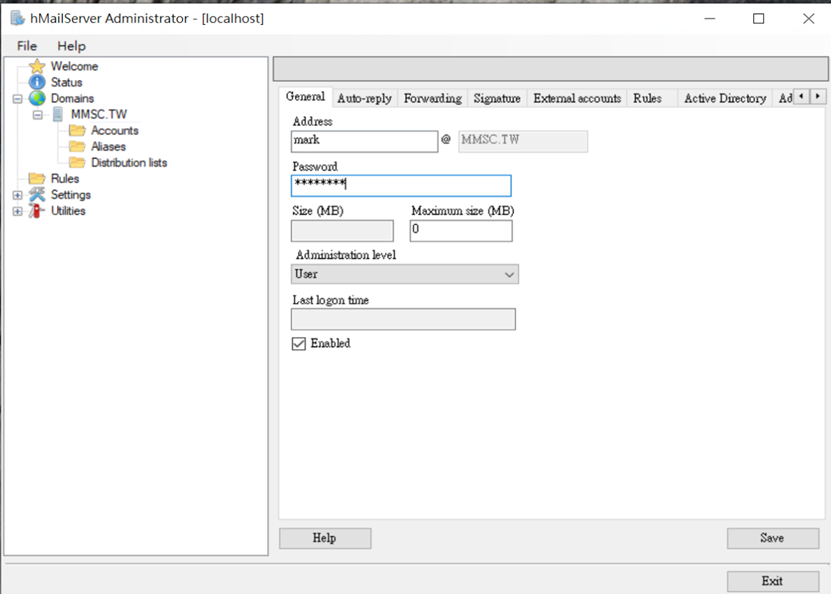The width and height of the screenshot is (831, 594).
Task: Click the Welcome star icon
Action: 37,66
